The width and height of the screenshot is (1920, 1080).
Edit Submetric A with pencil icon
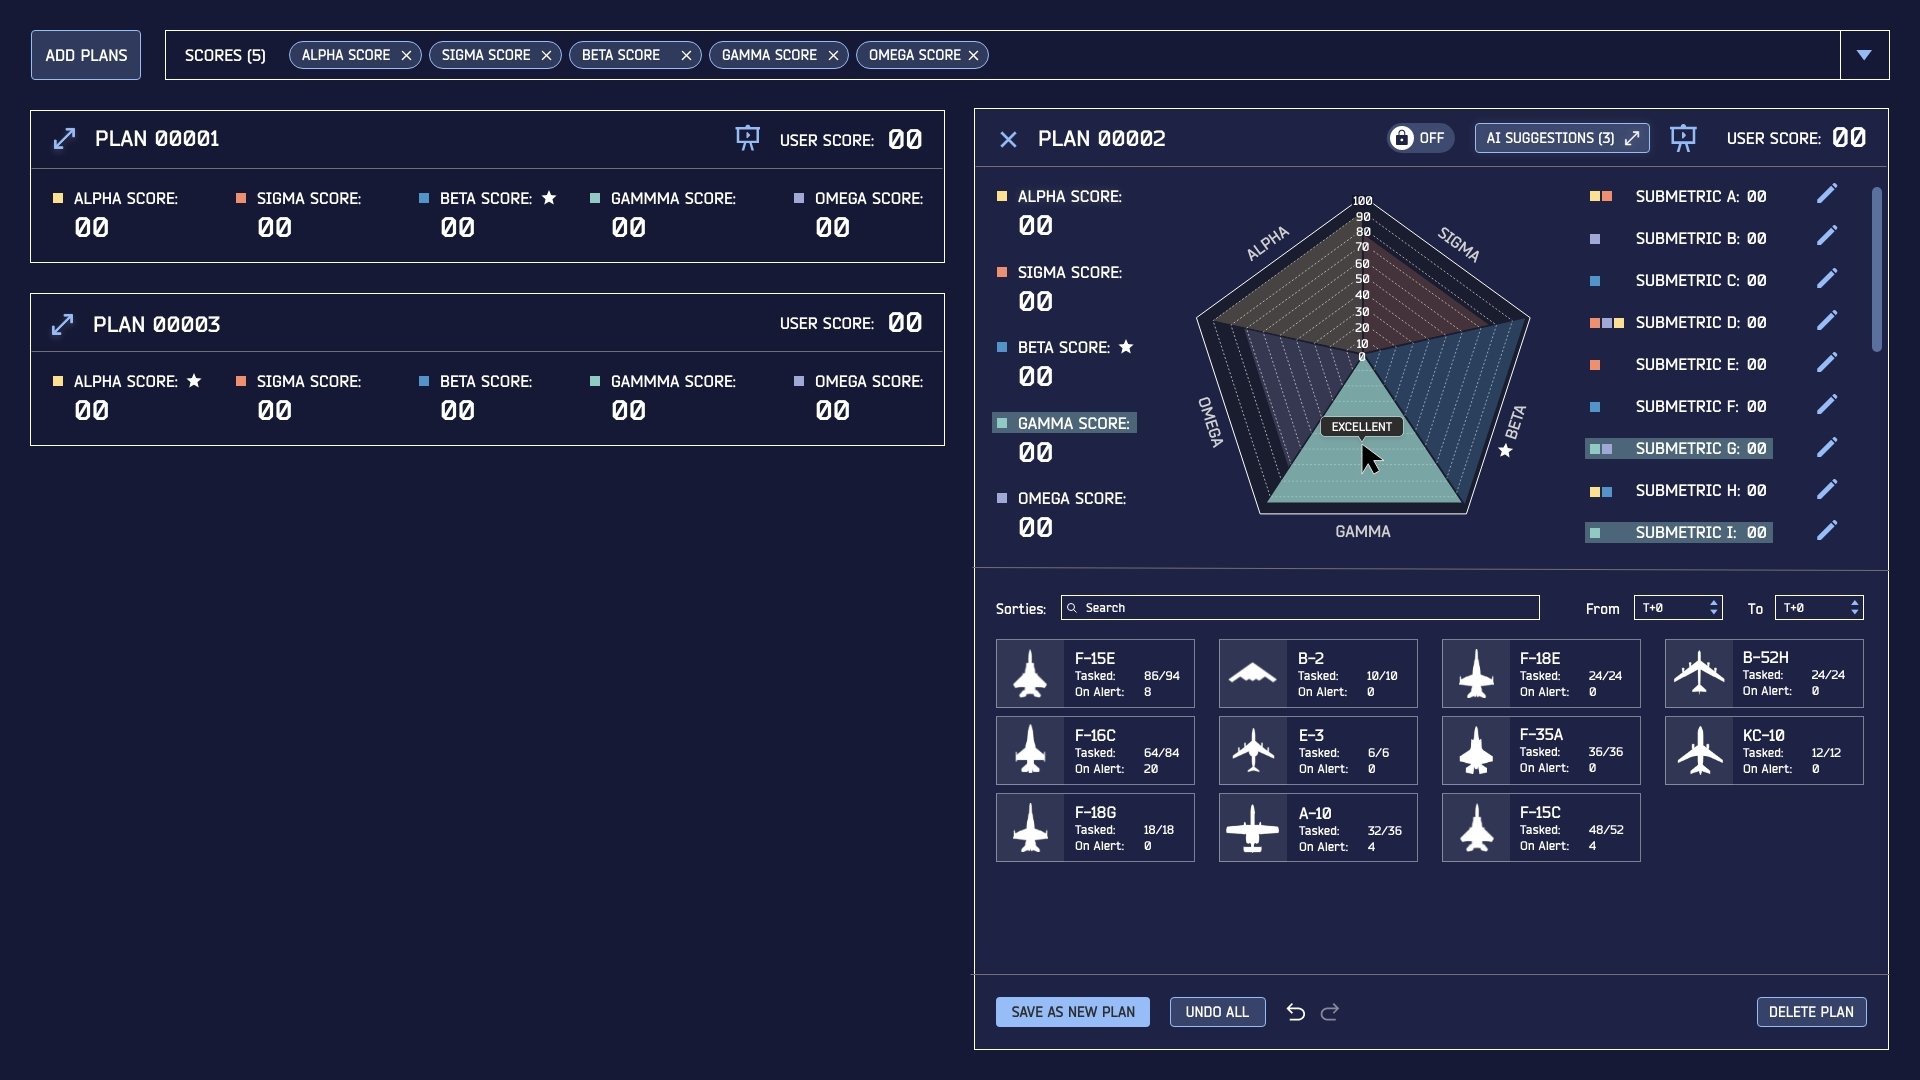tap(1827, 194)
